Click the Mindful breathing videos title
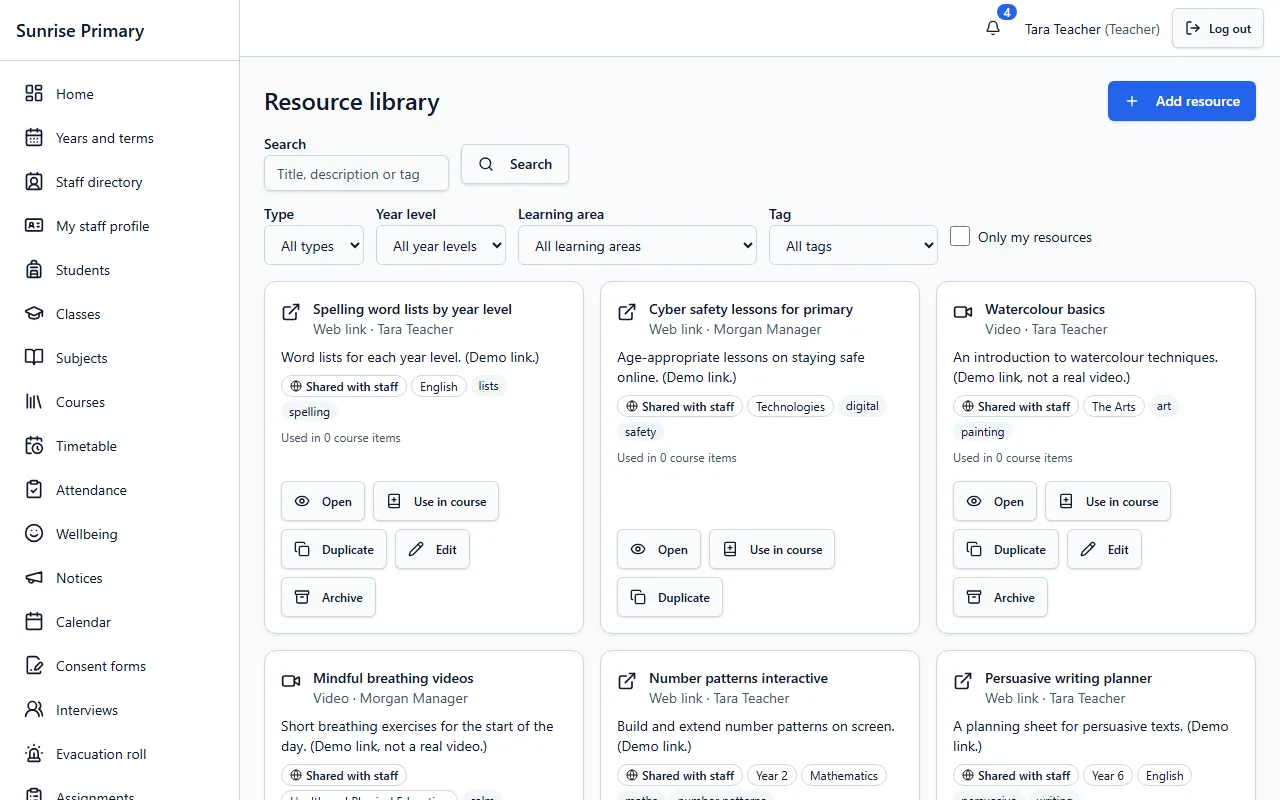Image resolution: width=1280 pixels, height=800 pixels. [x=393, y=678]
